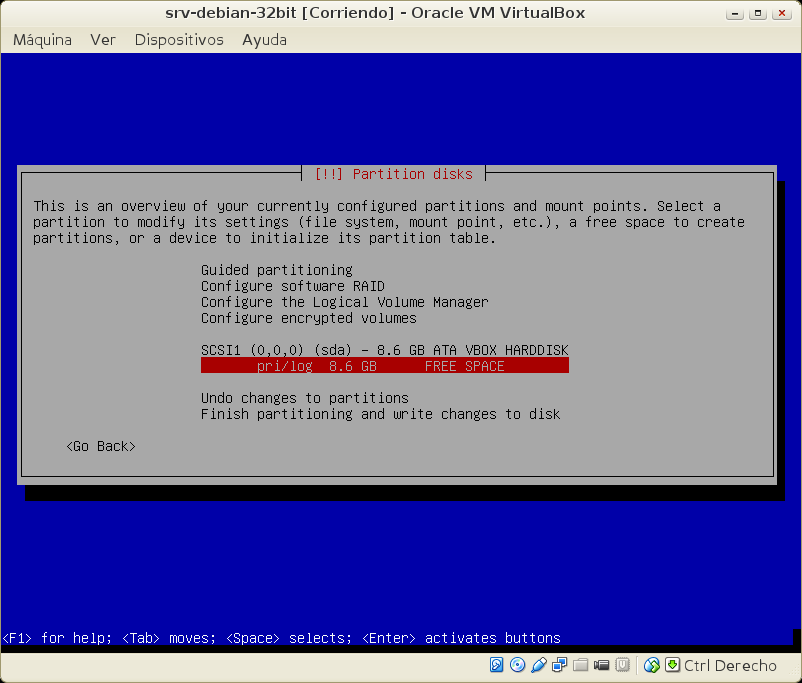Click the keyboard capture arrow icon
Viewport: 802px width, 683px height.
673,665
